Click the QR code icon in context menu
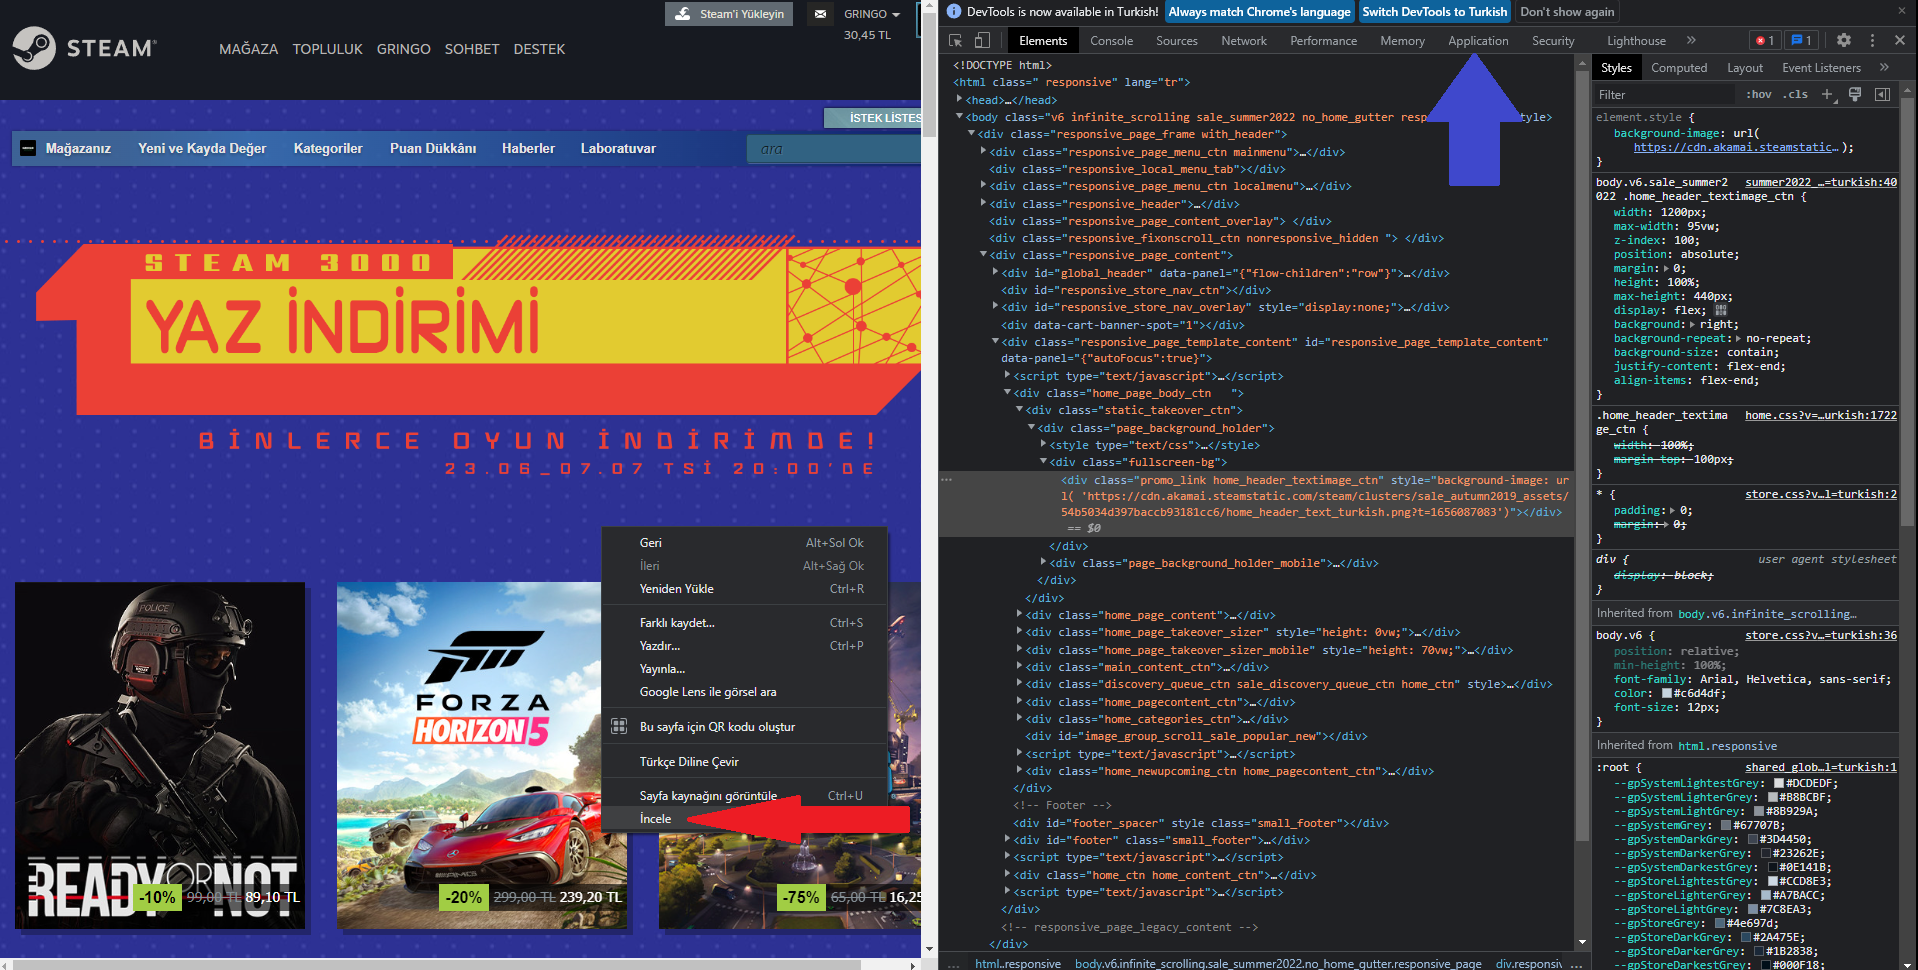This screenshot has width=1918, height=970. coord(619,726)
